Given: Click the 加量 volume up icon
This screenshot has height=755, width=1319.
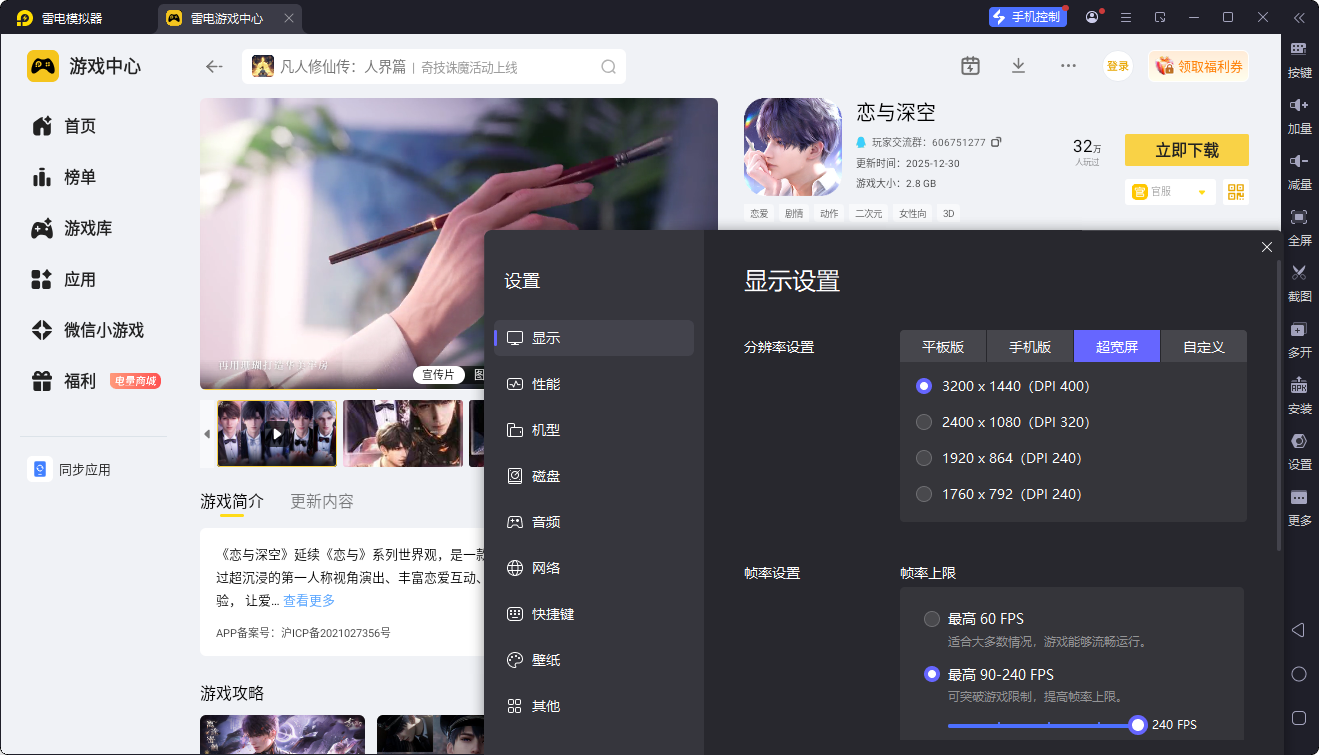Looking at the screenshot, I should (x=1299, y=105).
